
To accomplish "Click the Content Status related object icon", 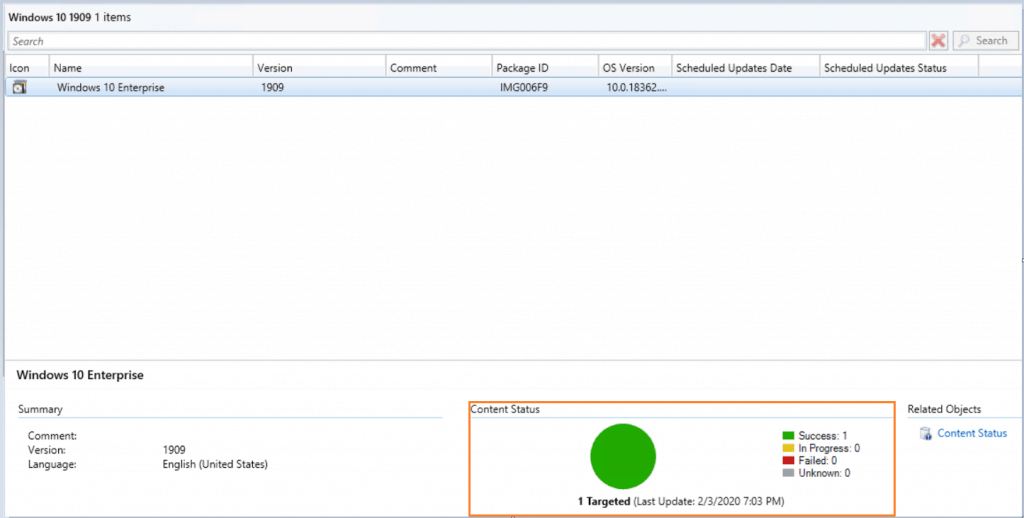I will [925, 434].
